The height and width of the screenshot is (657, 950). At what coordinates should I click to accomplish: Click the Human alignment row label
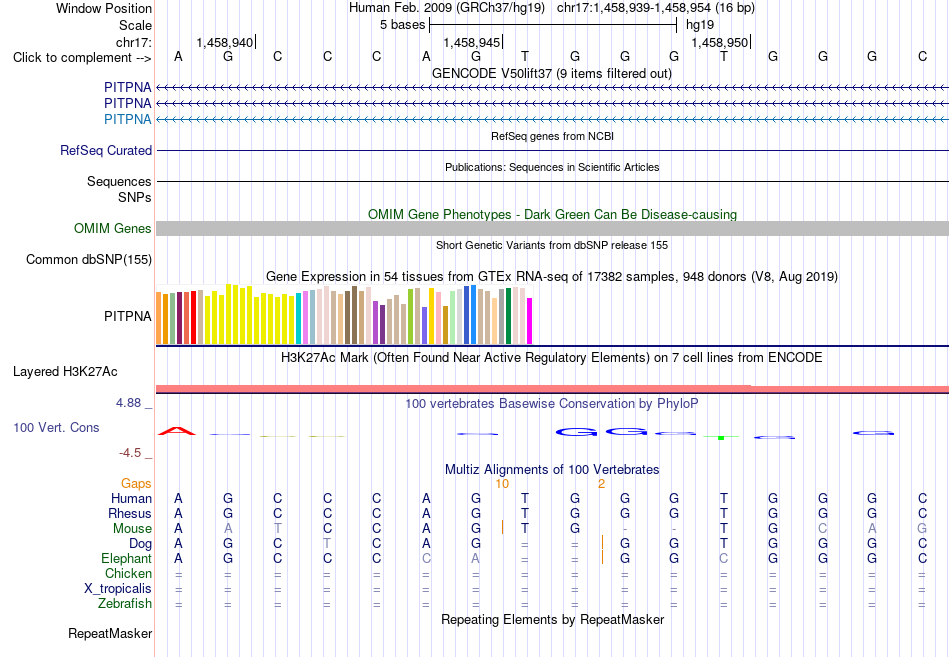coord(131,499)
